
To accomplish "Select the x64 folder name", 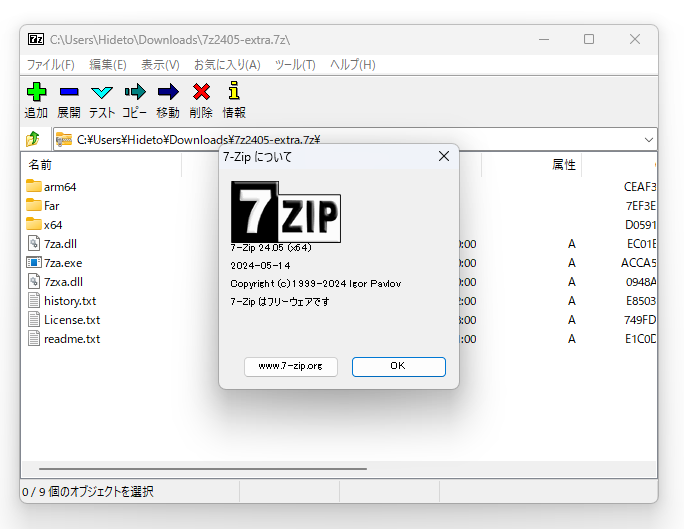I will click(53, 225).
